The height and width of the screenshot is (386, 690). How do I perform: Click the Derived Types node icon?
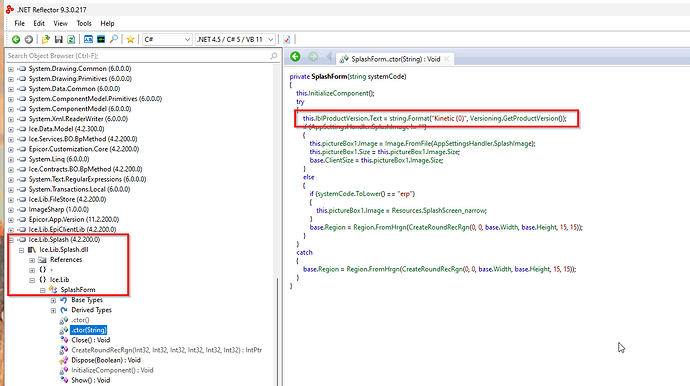coord(64,310)
